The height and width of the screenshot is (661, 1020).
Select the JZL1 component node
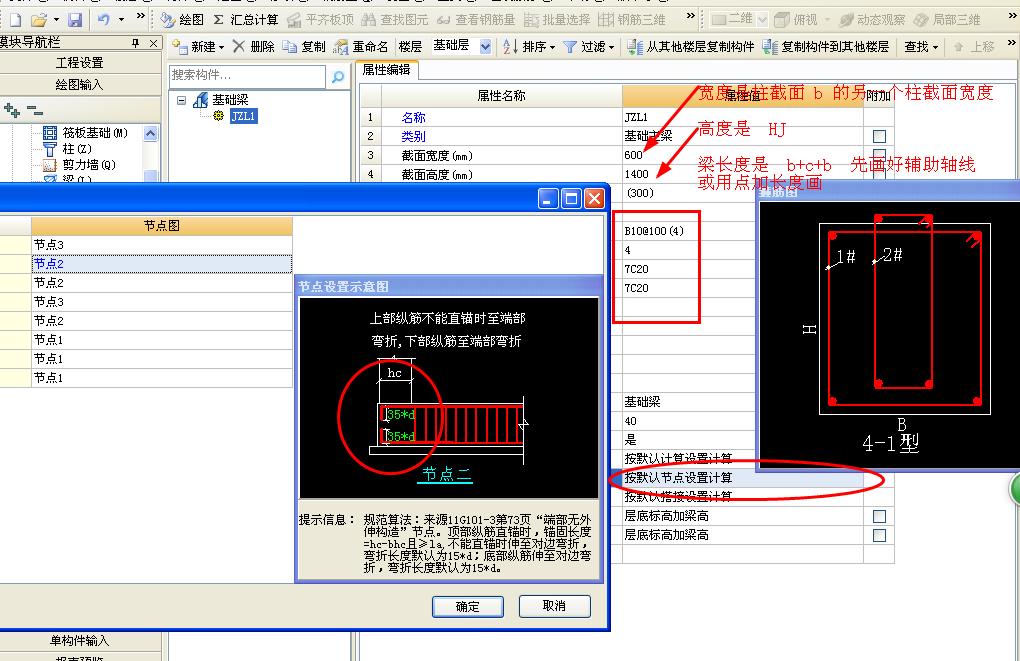[243, 116]
